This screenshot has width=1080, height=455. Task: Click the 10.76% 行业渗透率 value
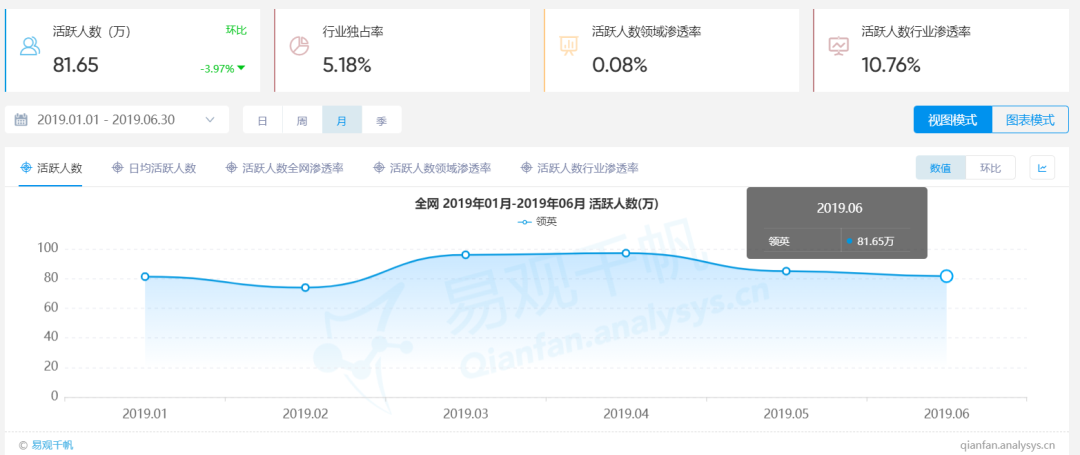(x=891, y=65)
